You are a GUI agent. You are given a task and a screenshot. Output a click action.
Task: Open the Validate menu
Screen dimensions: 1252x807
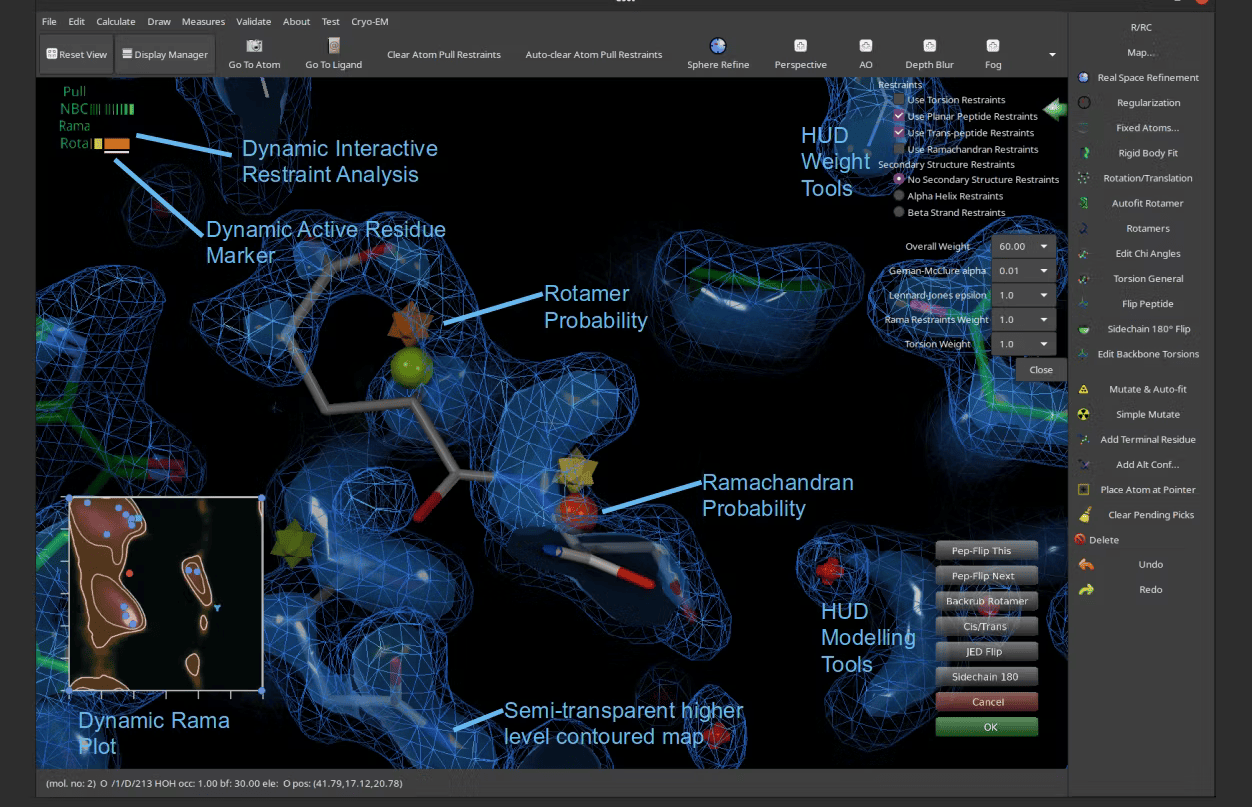click(254, 21)
